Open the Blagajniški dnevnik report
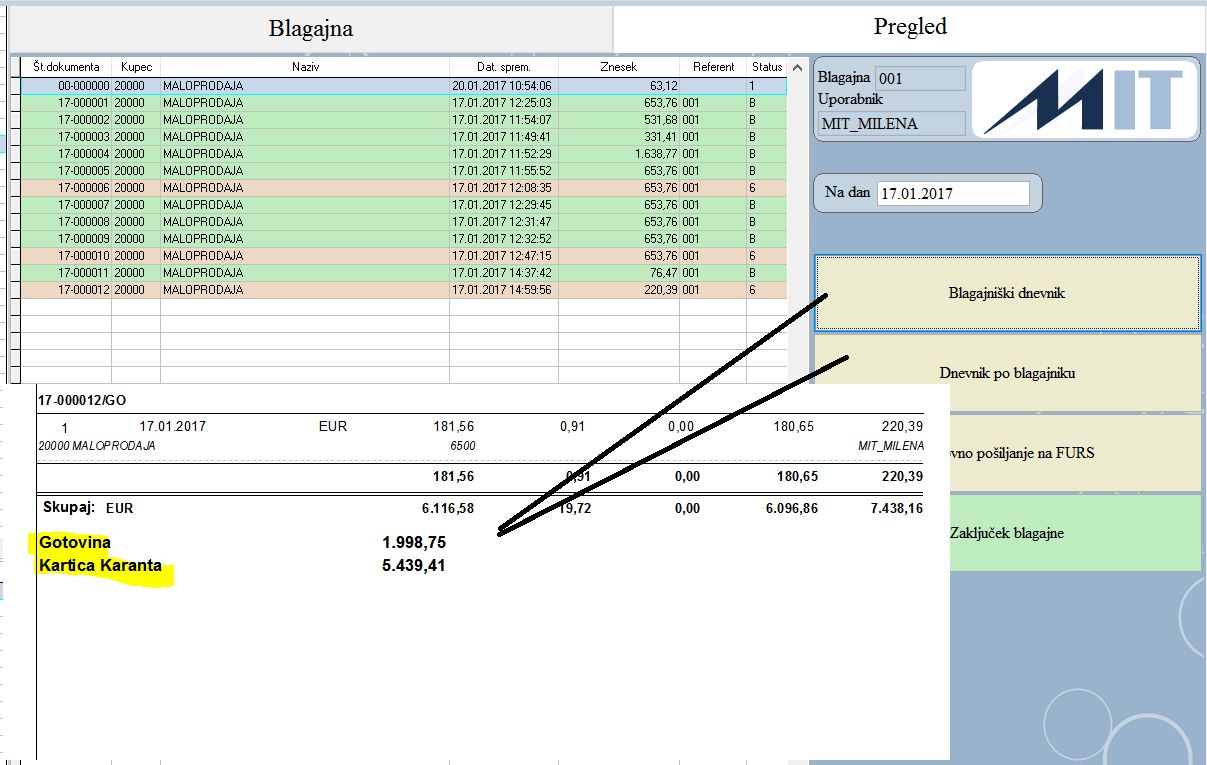The height and width of the screenshot is (765, 1207). [1007, 293]
